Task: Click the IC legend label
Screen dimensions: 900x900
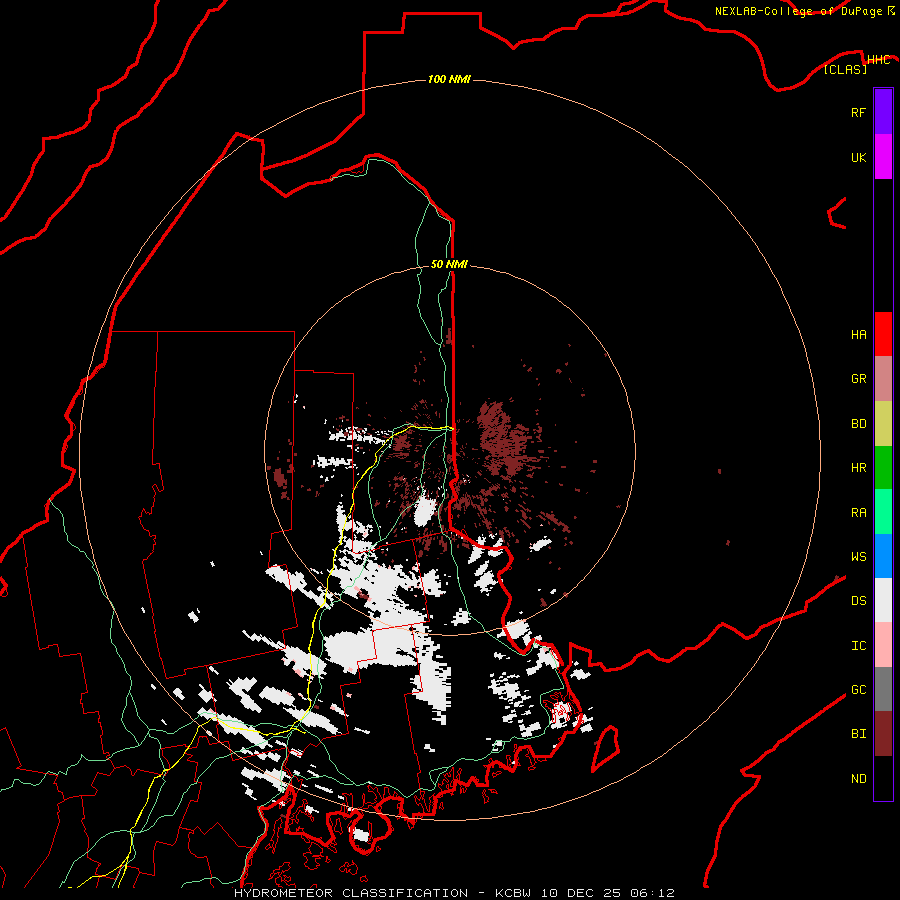Action: pos(858,646)
